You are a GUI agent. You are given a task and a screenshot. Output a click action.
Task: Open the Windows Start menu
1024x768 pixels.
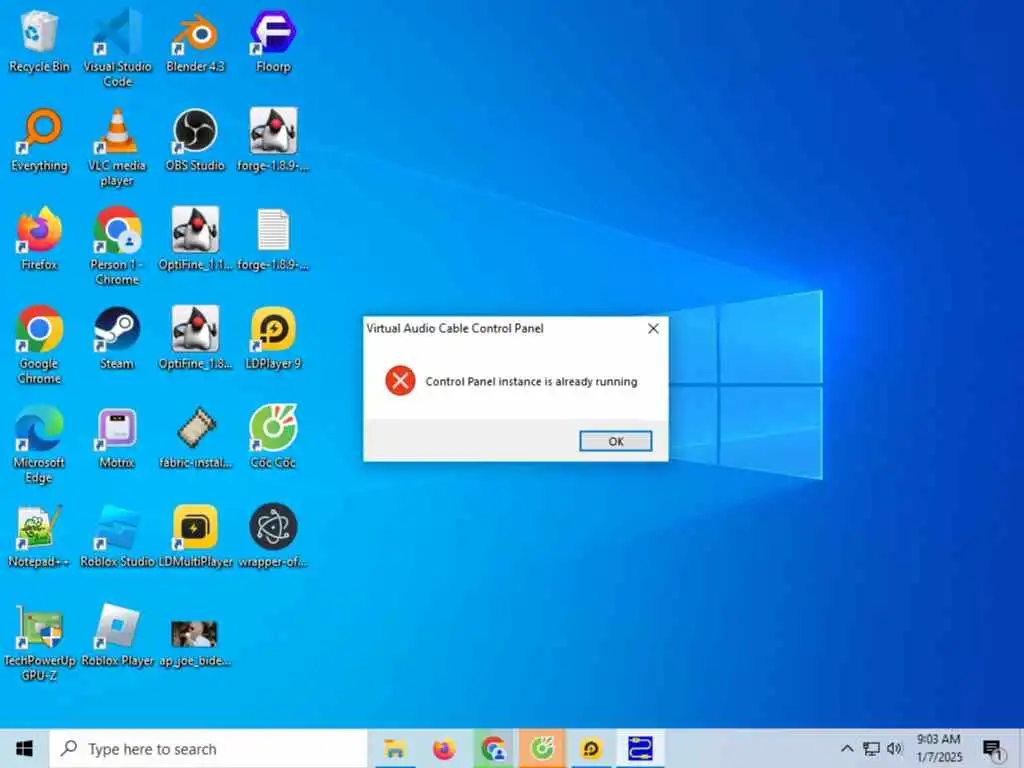24,748
